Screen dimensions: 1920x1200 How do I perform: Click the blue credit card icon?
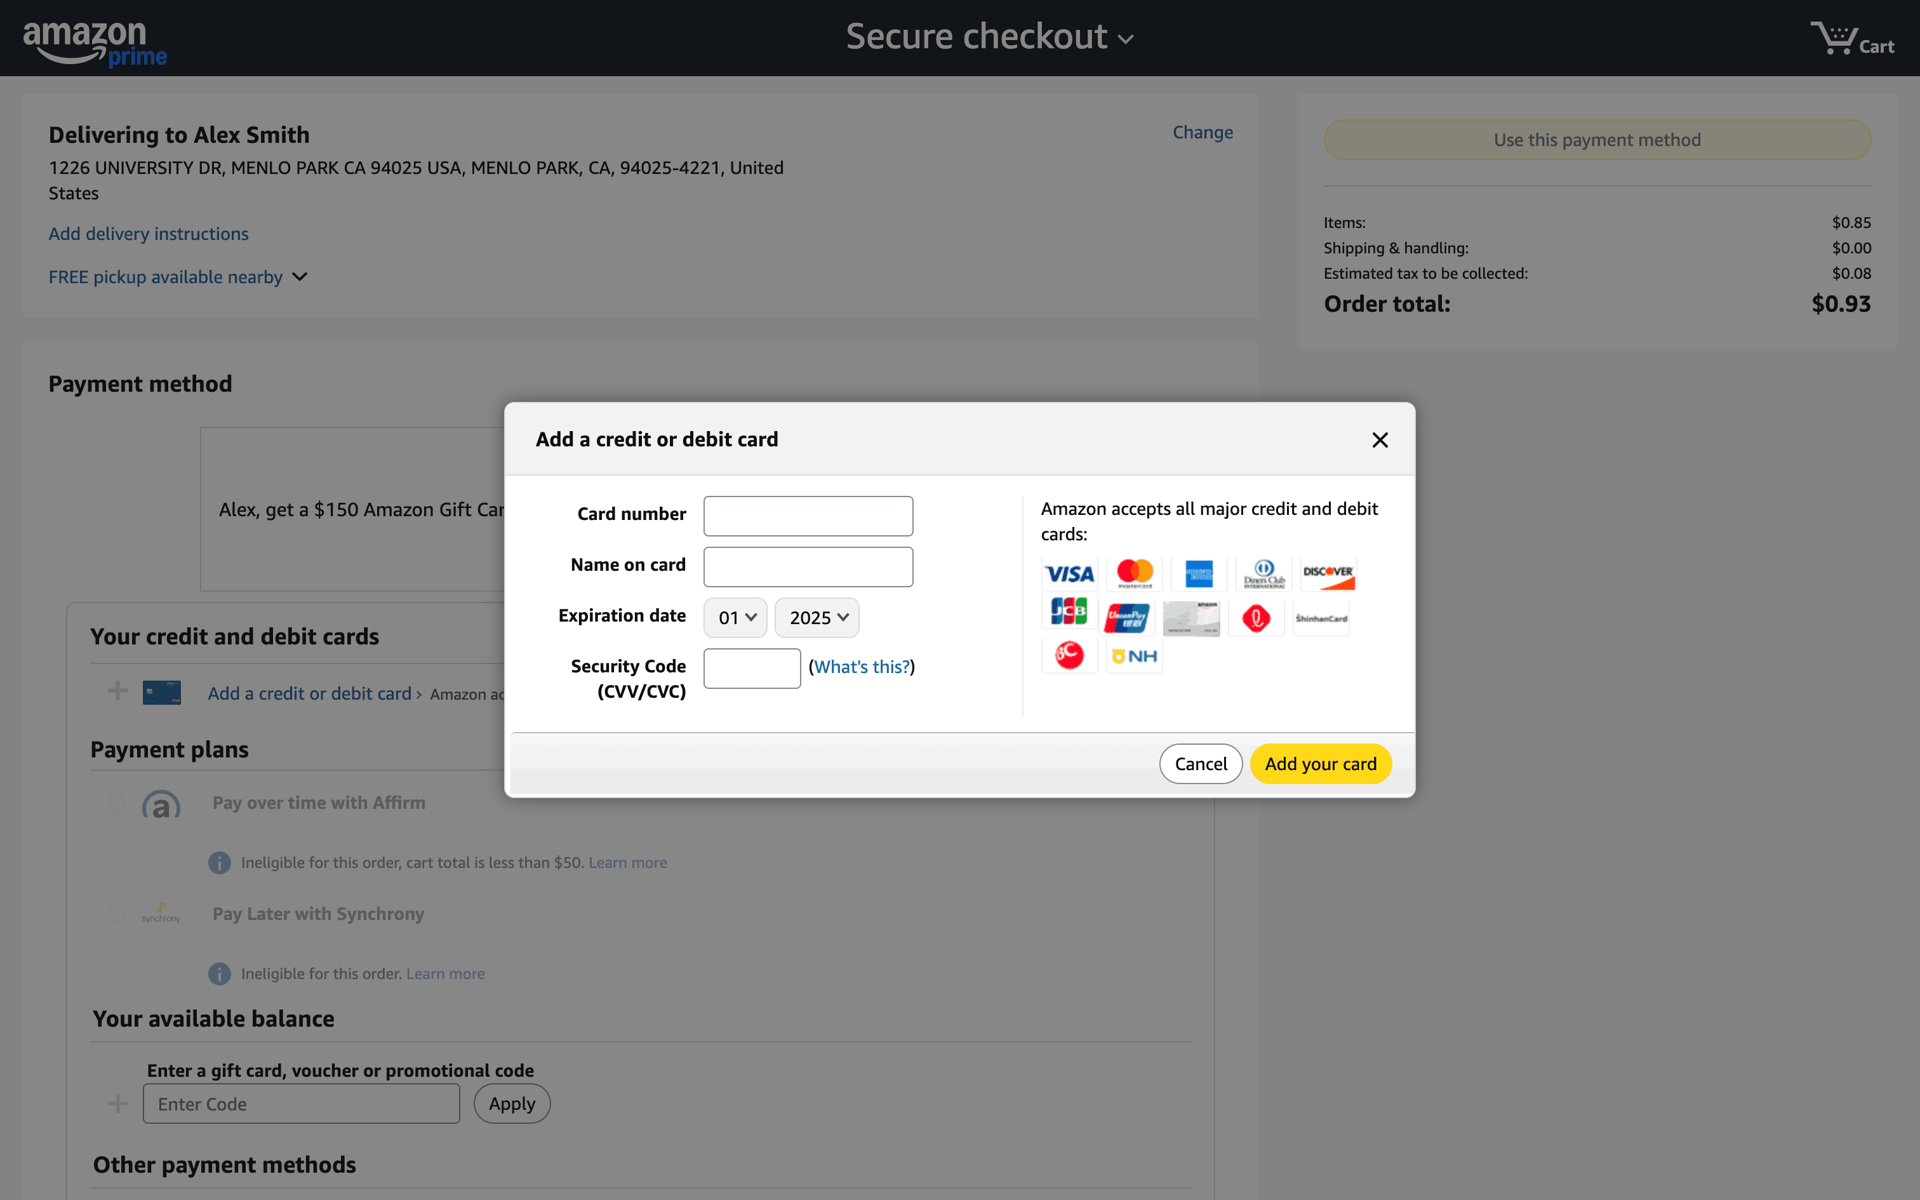(162, 693)
